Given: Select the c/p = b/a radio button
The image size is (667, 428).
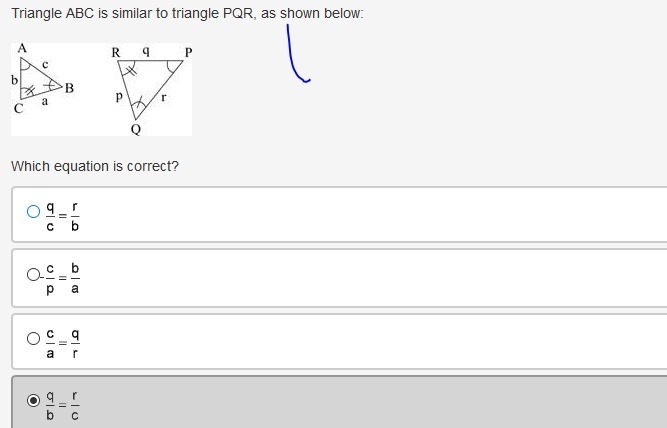Looking at the screenshot, I should [33, 274].
